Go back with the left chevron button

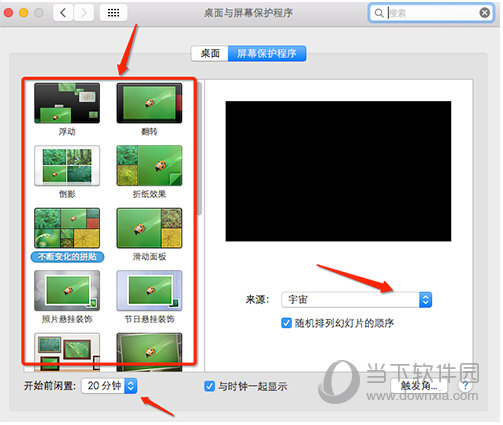(x=63, y=13)
